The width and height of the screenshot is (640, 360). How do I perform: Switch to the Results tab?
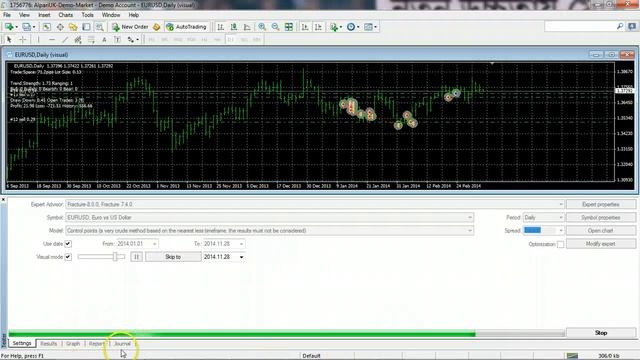[x=49, y=344]
